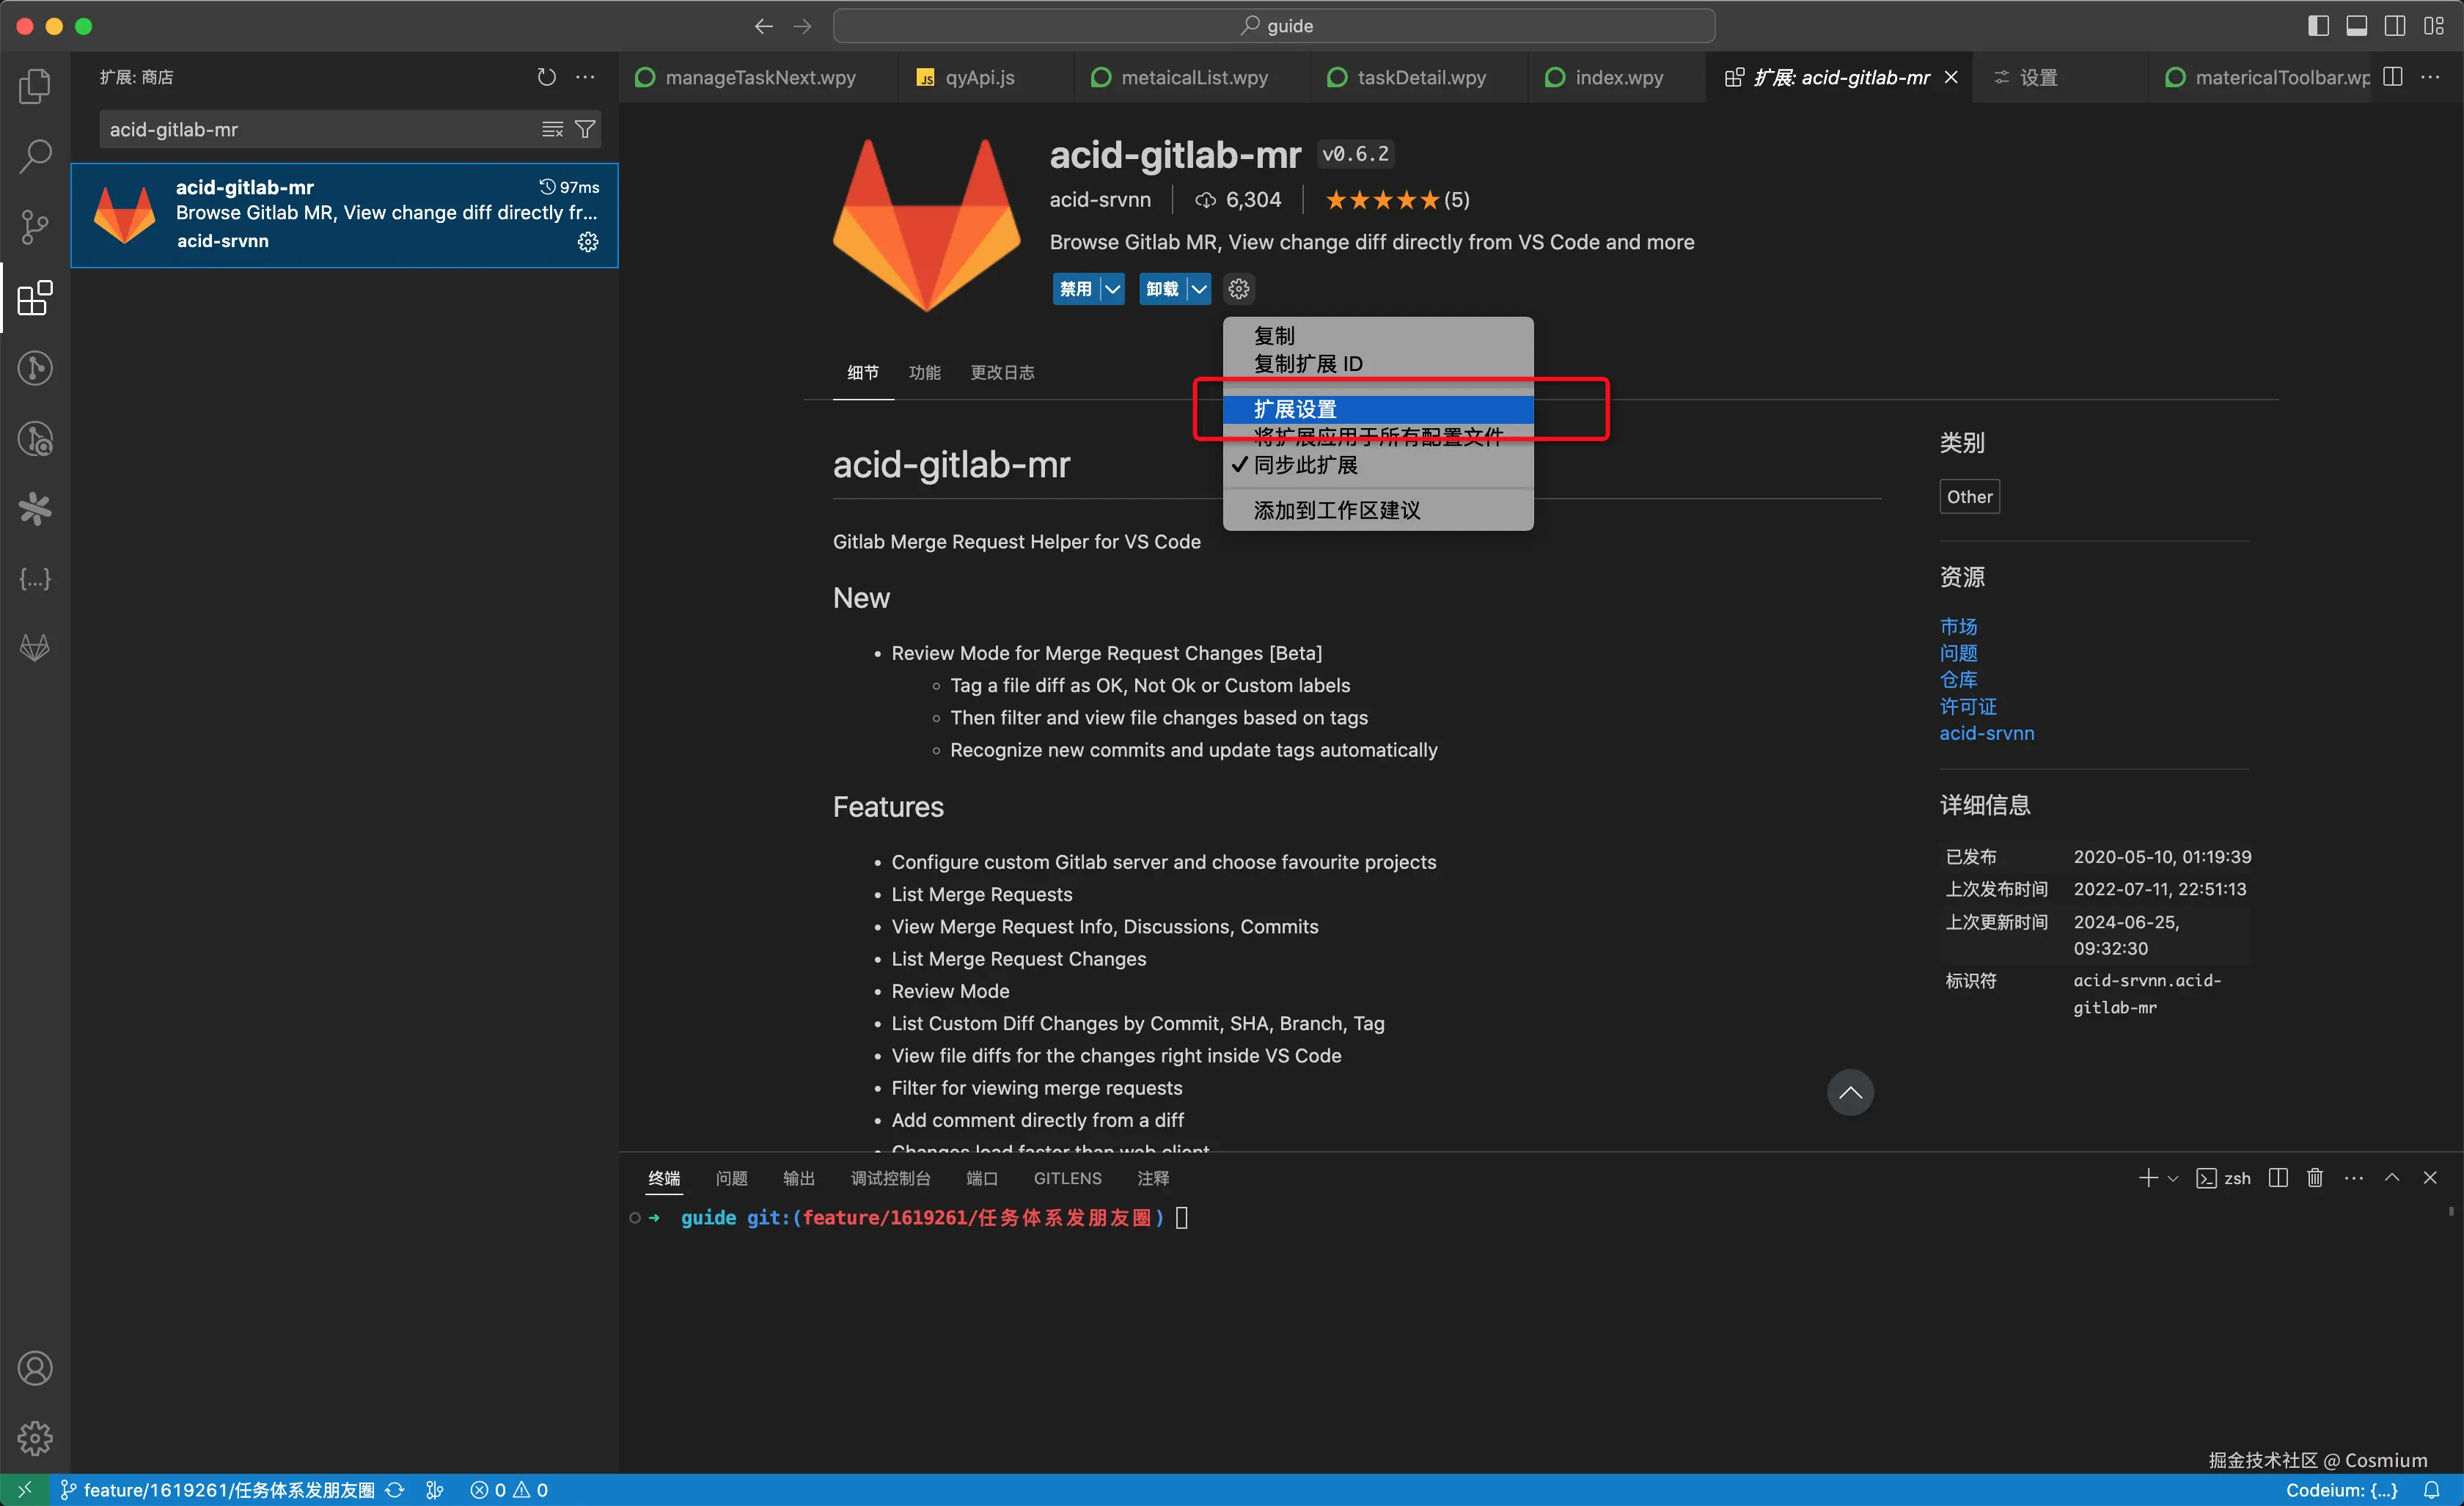Toggle the primary sidebar layout button
The height and width of the screenshot is (1506, 2464).
(x=2318, y=26)
